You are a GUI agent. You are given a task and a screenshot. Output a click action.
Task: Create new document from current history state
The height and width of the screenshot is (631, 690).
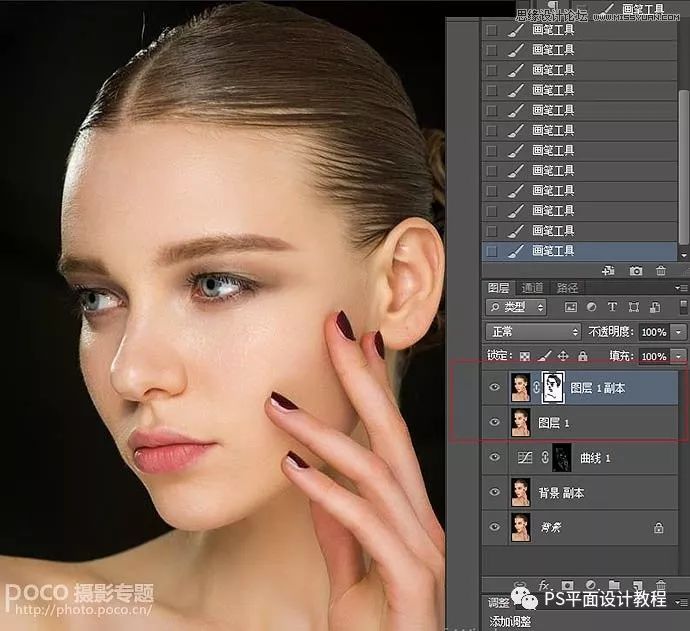pyautogui.click(x=608, y=271)
